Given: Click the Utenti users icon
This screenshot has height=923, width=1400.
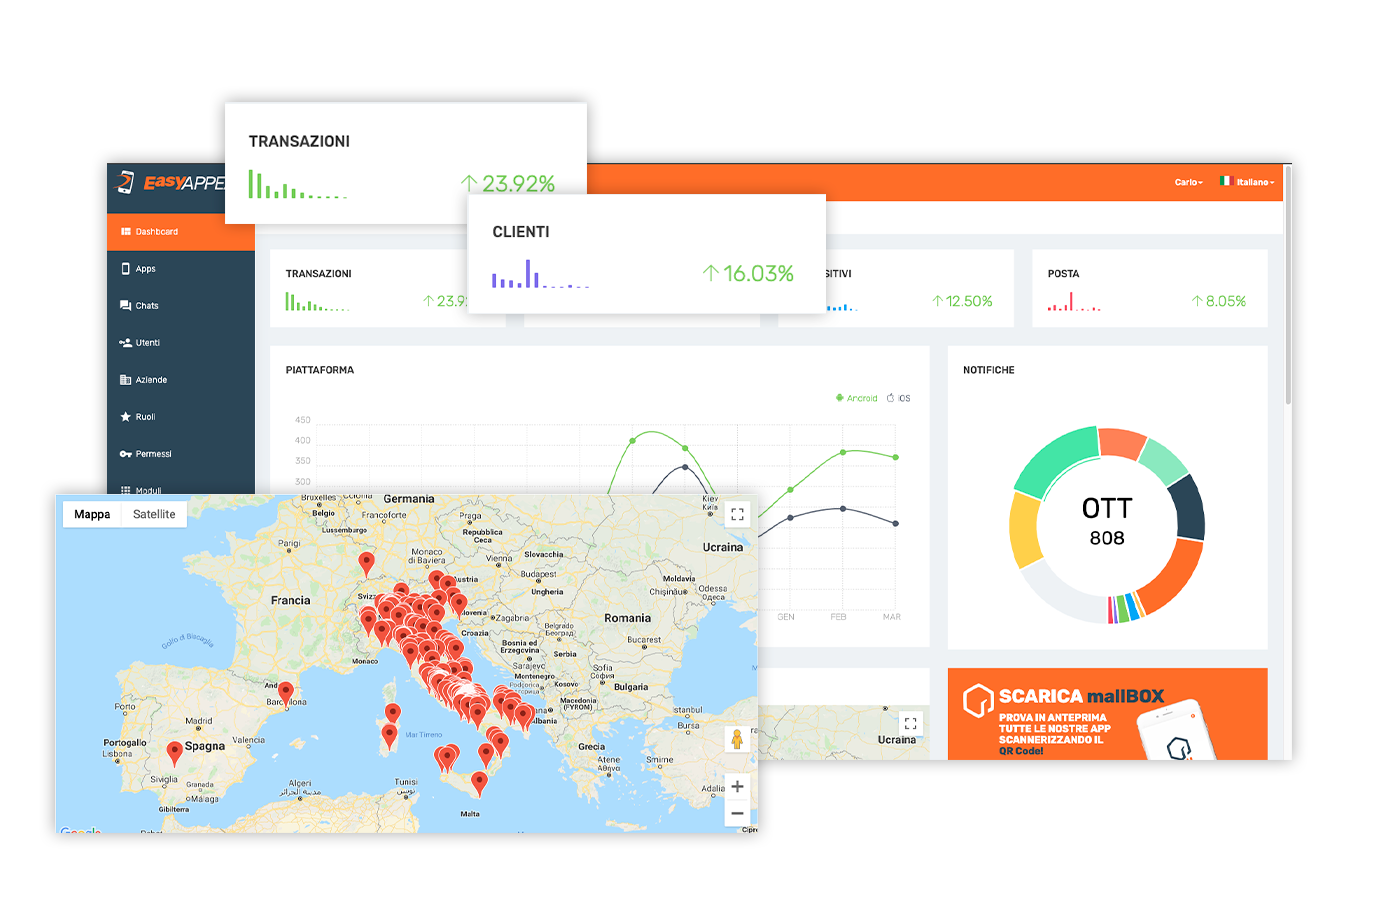Looking at the screenshot, I should point(125,343).
